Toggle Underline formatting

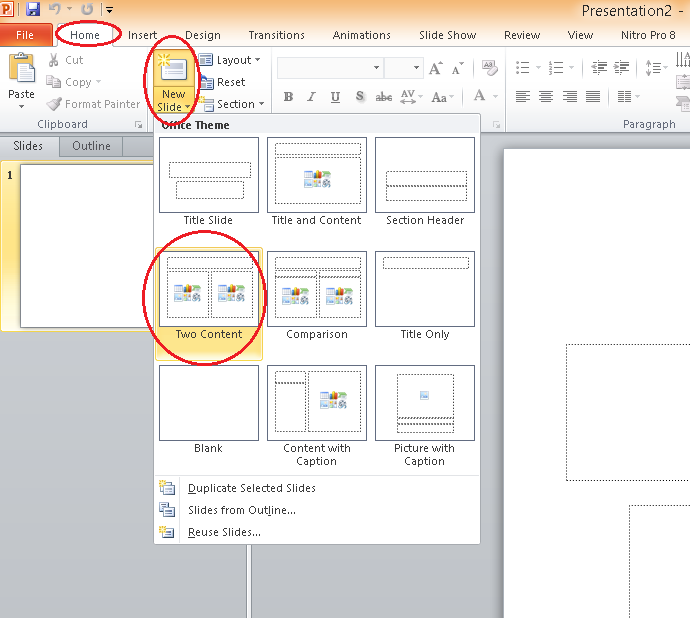pos(335,97)
